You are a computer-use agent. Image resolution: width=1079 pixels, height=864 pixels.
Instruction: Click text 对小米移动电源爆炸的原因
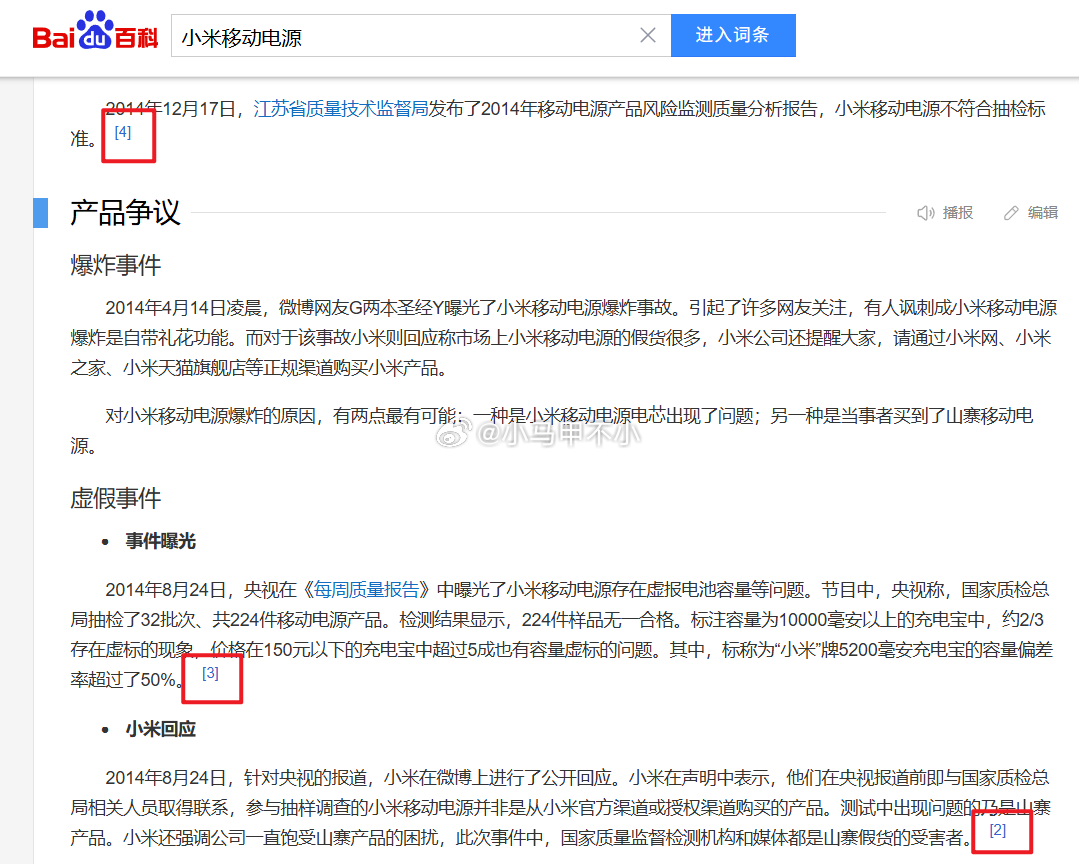pyautogui.click(x=209, y=415)
